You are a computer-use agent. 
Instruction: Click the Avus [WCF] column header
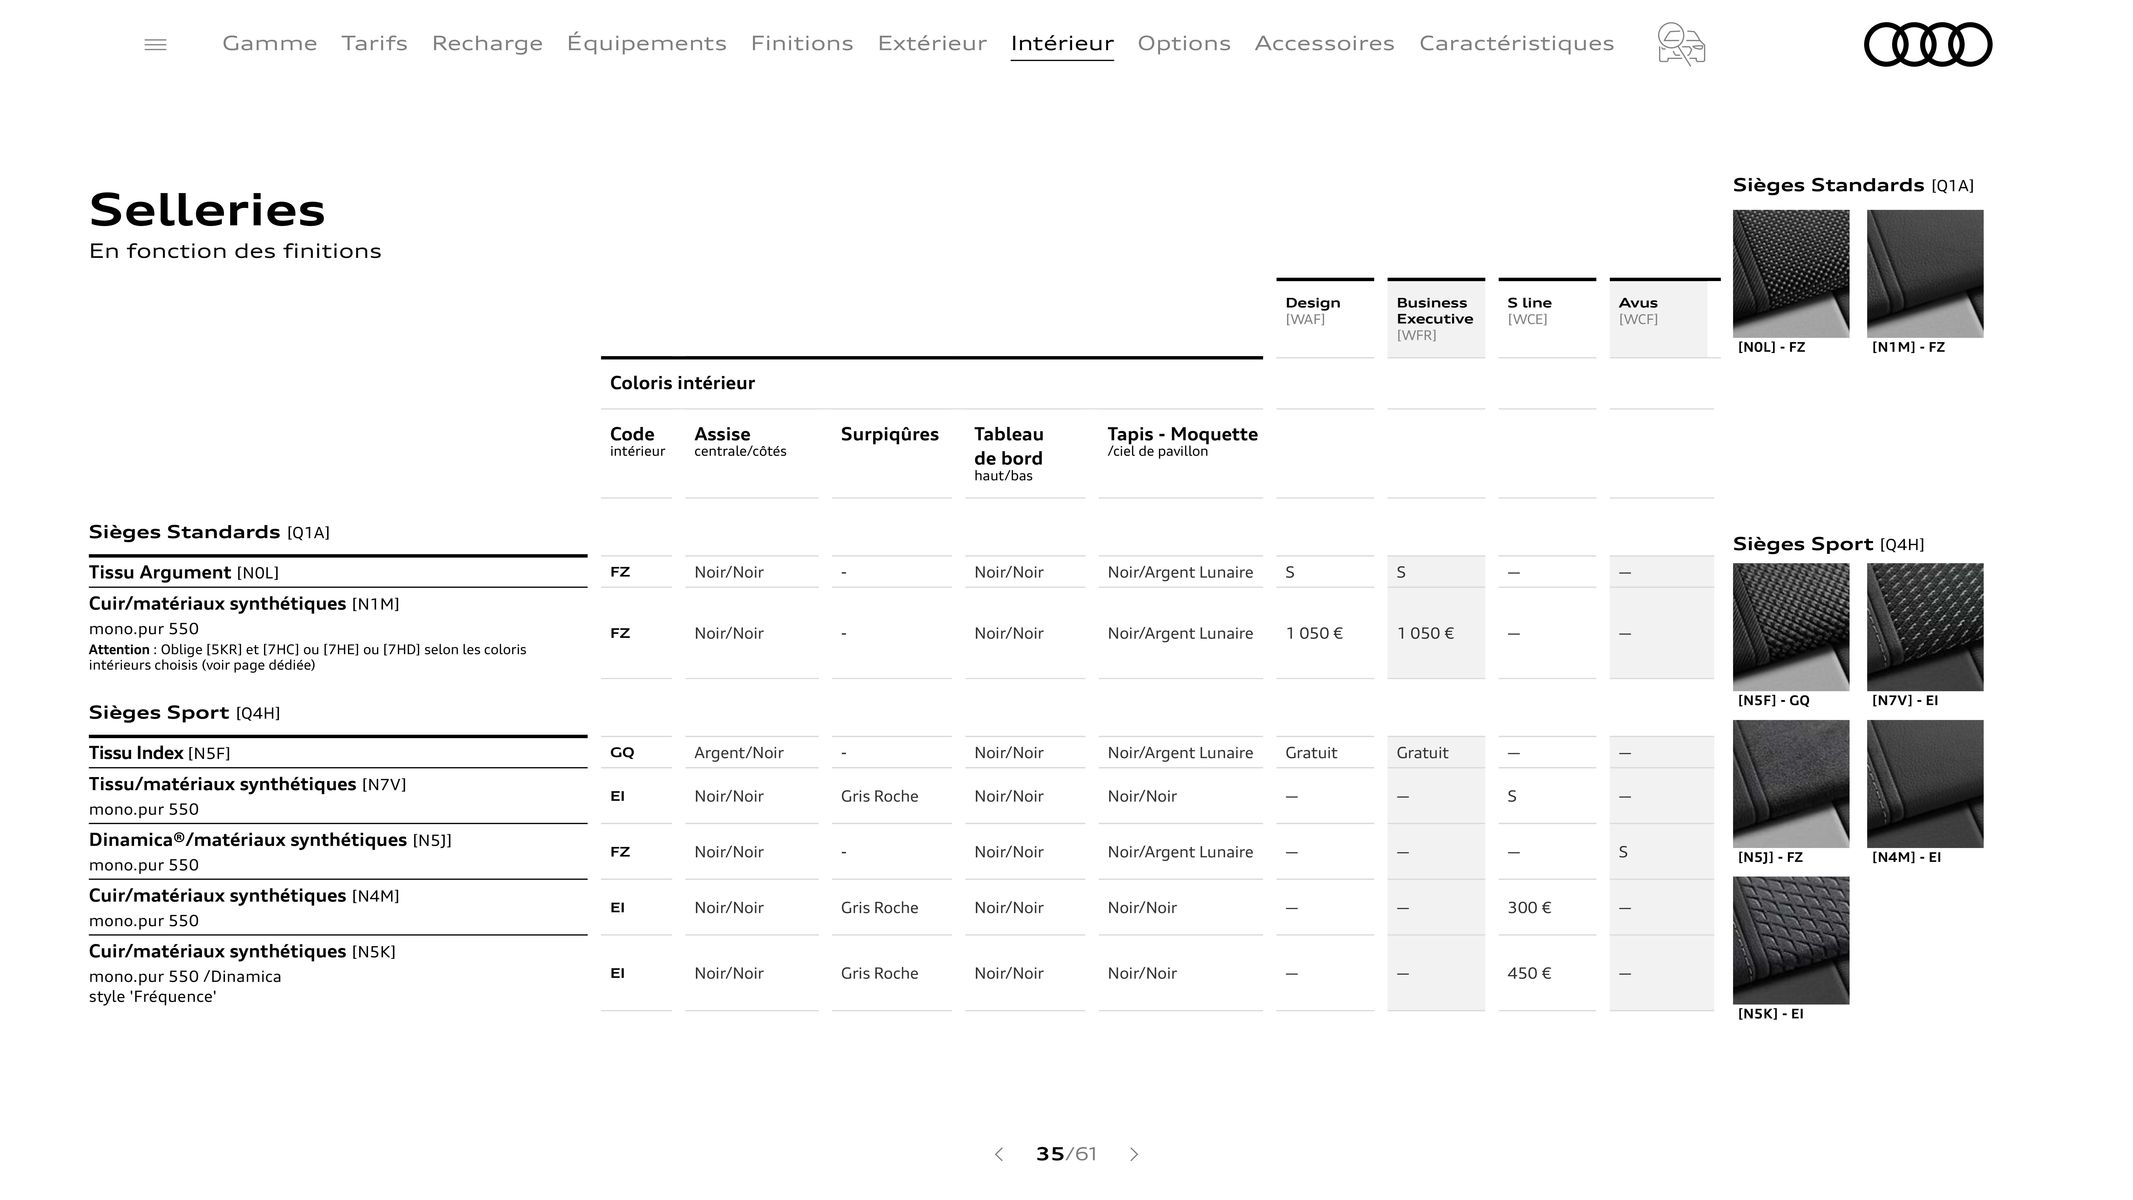click(x=1658, y=318)
